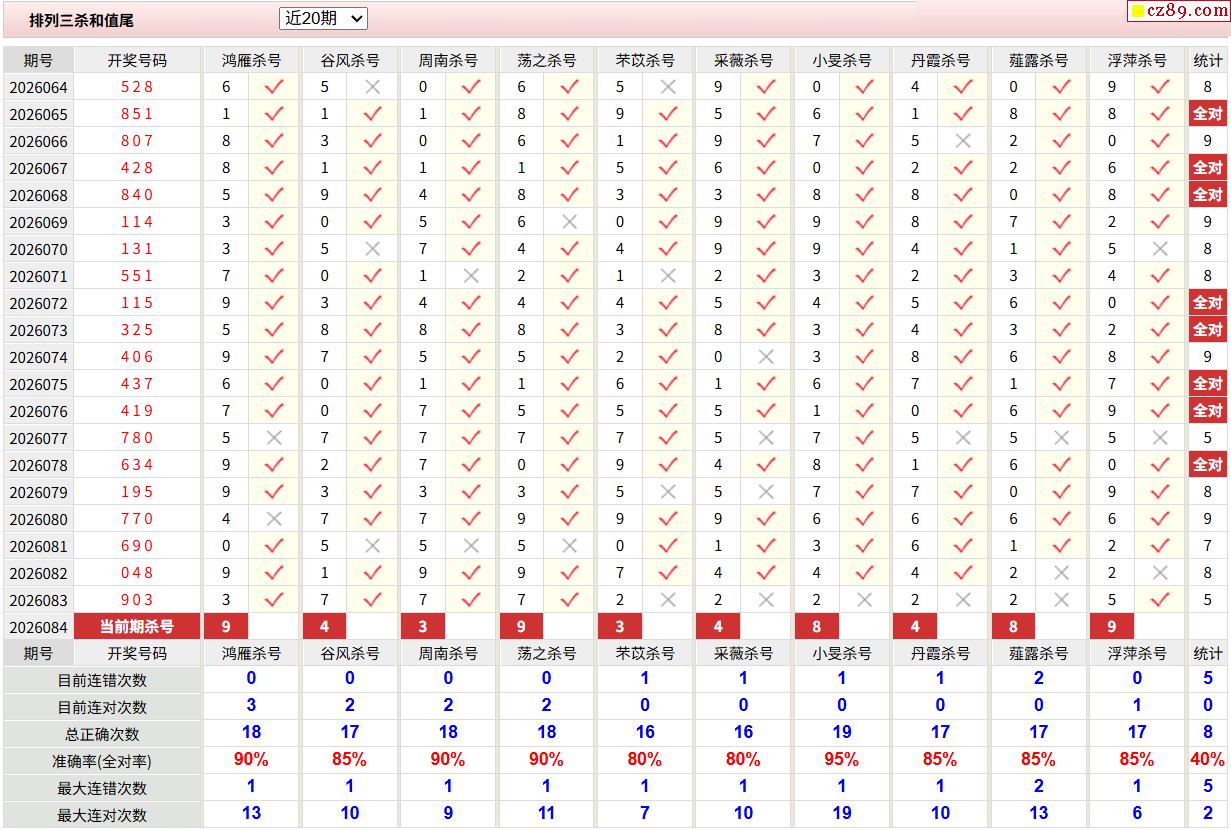Click gray X for 谷风杀号 in row 2026064

pos(372,87)
